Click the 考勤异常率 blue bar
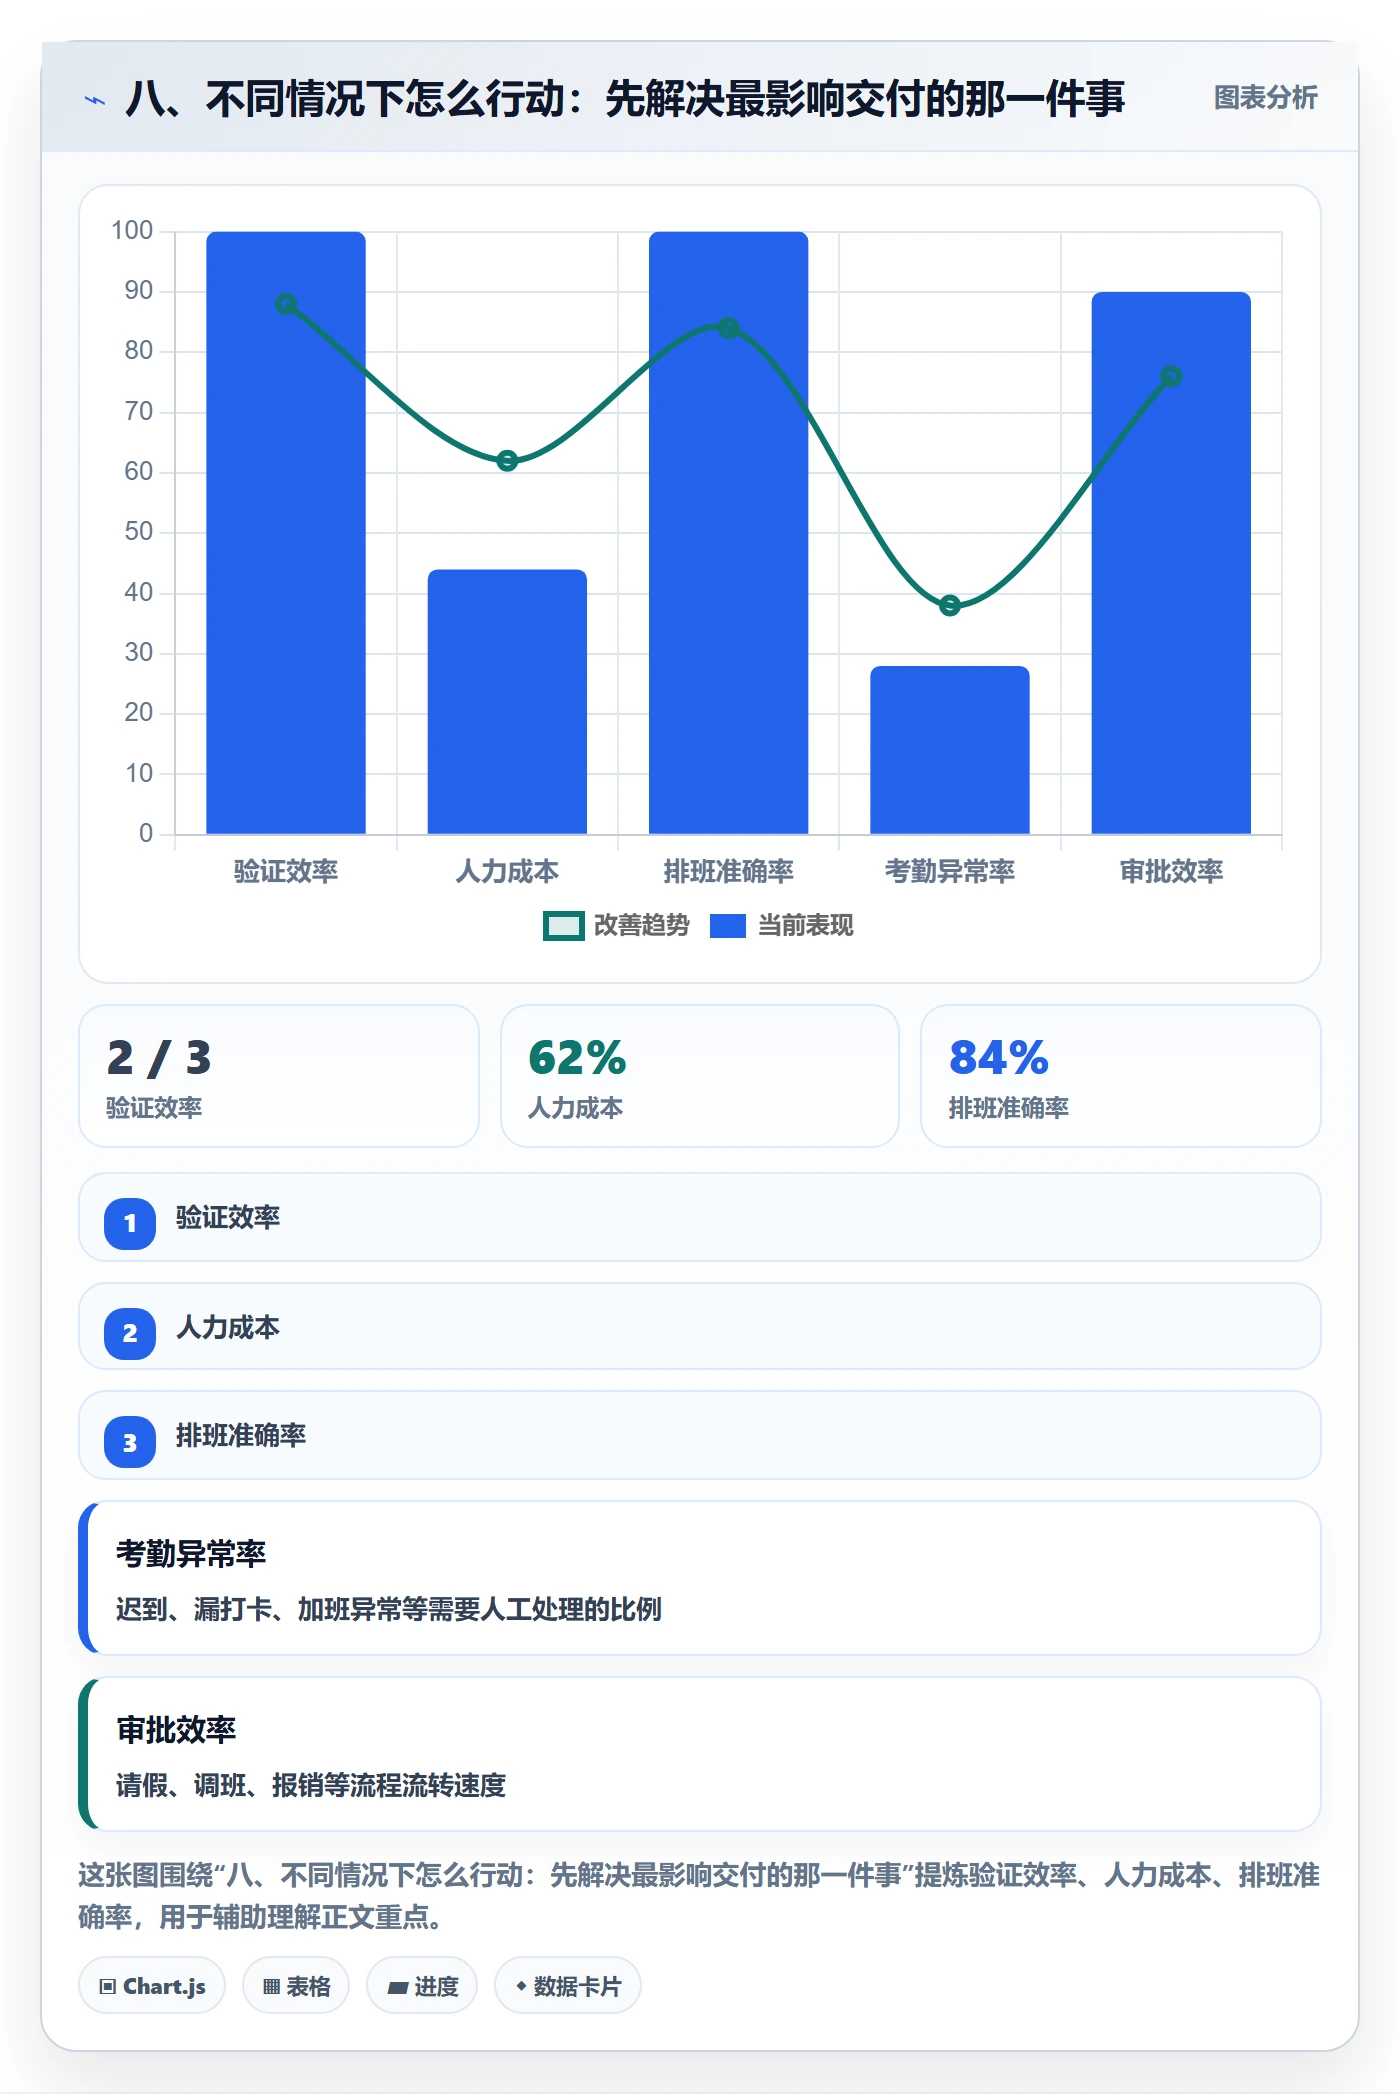 pos(950,750)
